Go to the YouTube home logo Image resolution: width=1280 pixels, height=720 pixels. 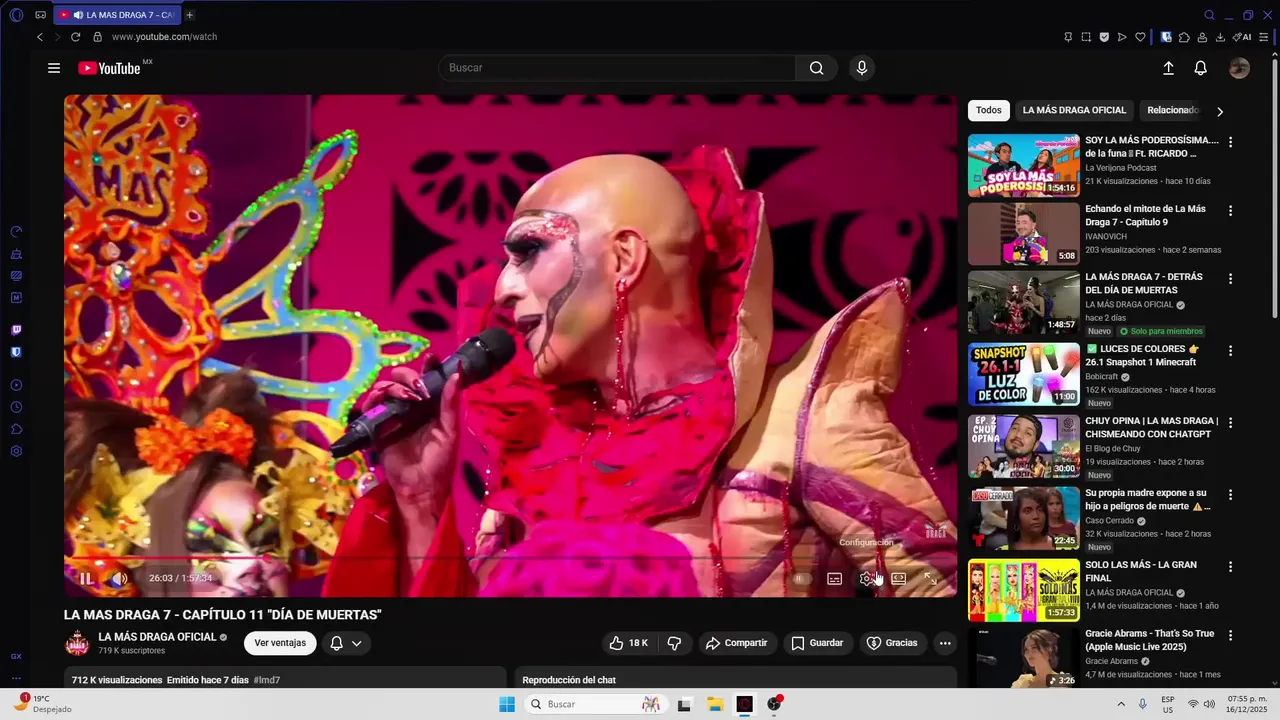pyautogui.click(x=110, y=68)
